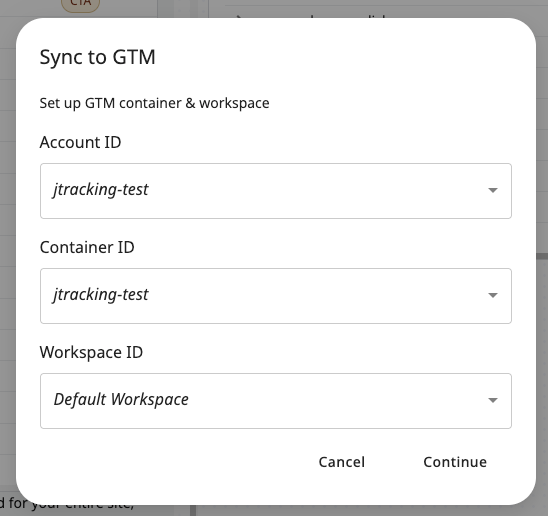The width and height of the screenshot is (548, 516).
Task: Open the Account ID select box
Action: coord(276,191)
